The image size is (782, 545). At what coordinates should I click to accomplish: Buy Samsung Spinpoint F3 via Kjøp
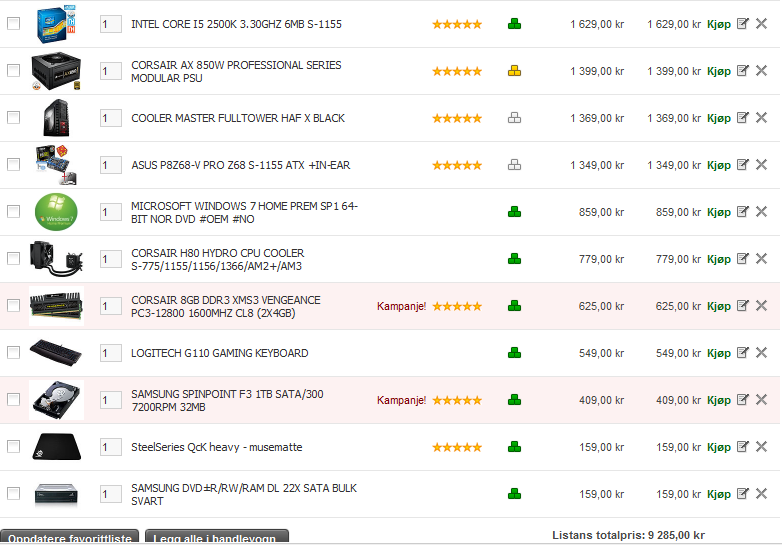(x=719, y=400)
